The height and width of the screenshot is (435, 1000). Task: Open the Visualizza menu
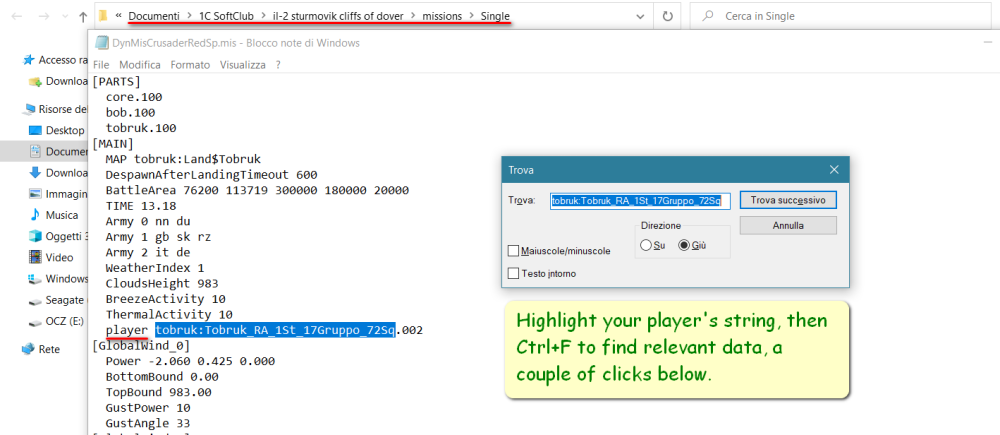242,64
